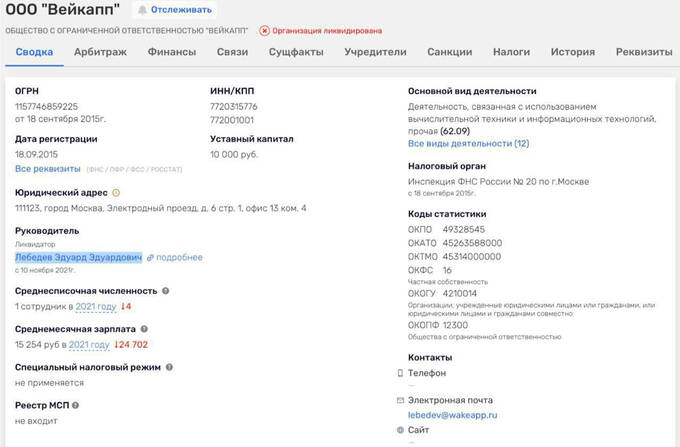Switch to the Арбитраж tab

[99, 52]
